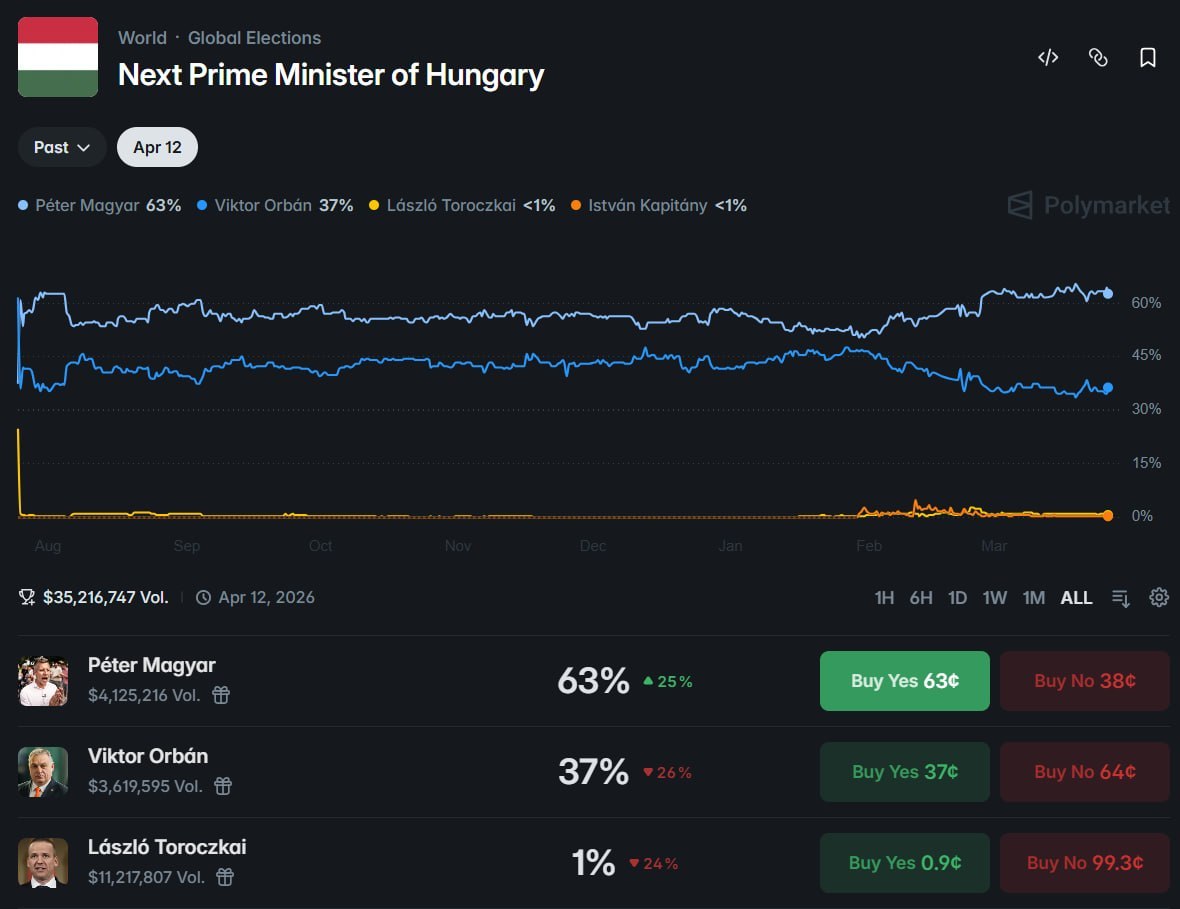This screenshot has height=909, width=1180.
Task: Click gift icon beside Viktor Orbán volume
Action: tap(223, 786)
